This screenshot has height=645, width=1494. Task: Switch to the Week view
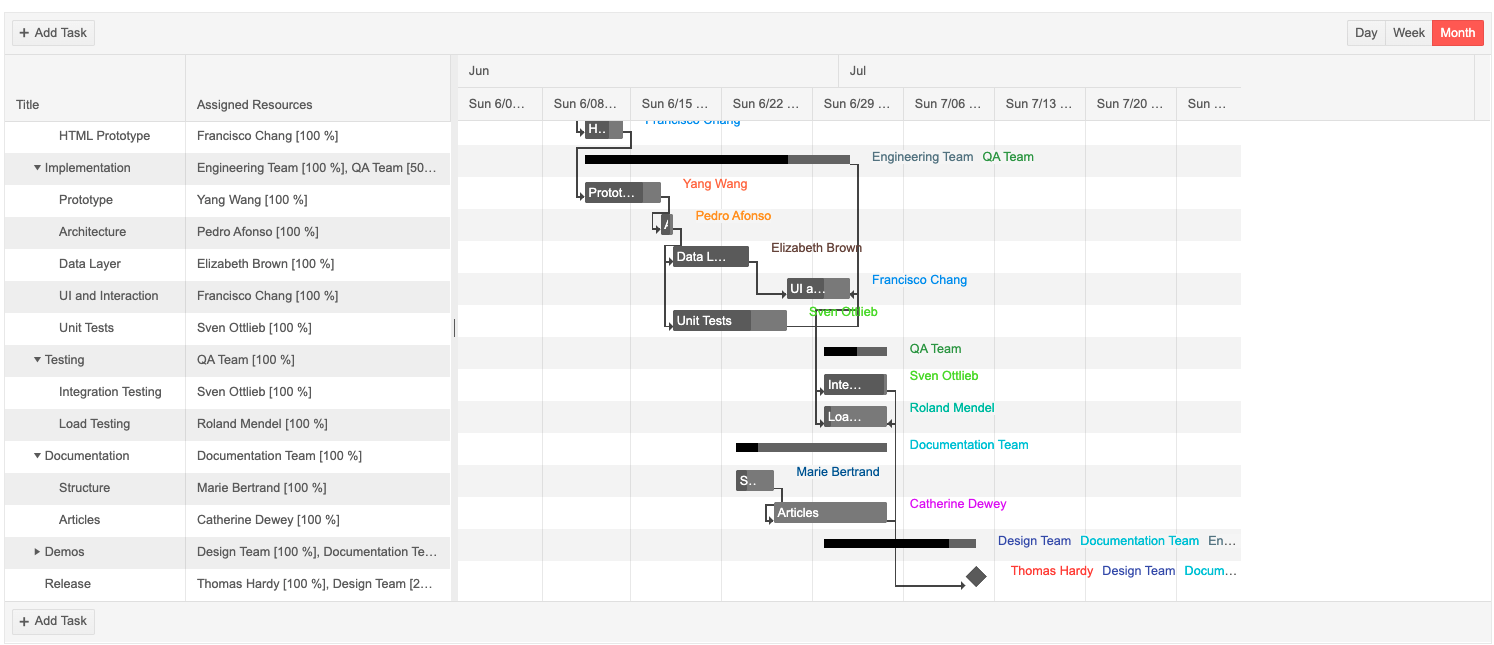[x=1408, y=33]
